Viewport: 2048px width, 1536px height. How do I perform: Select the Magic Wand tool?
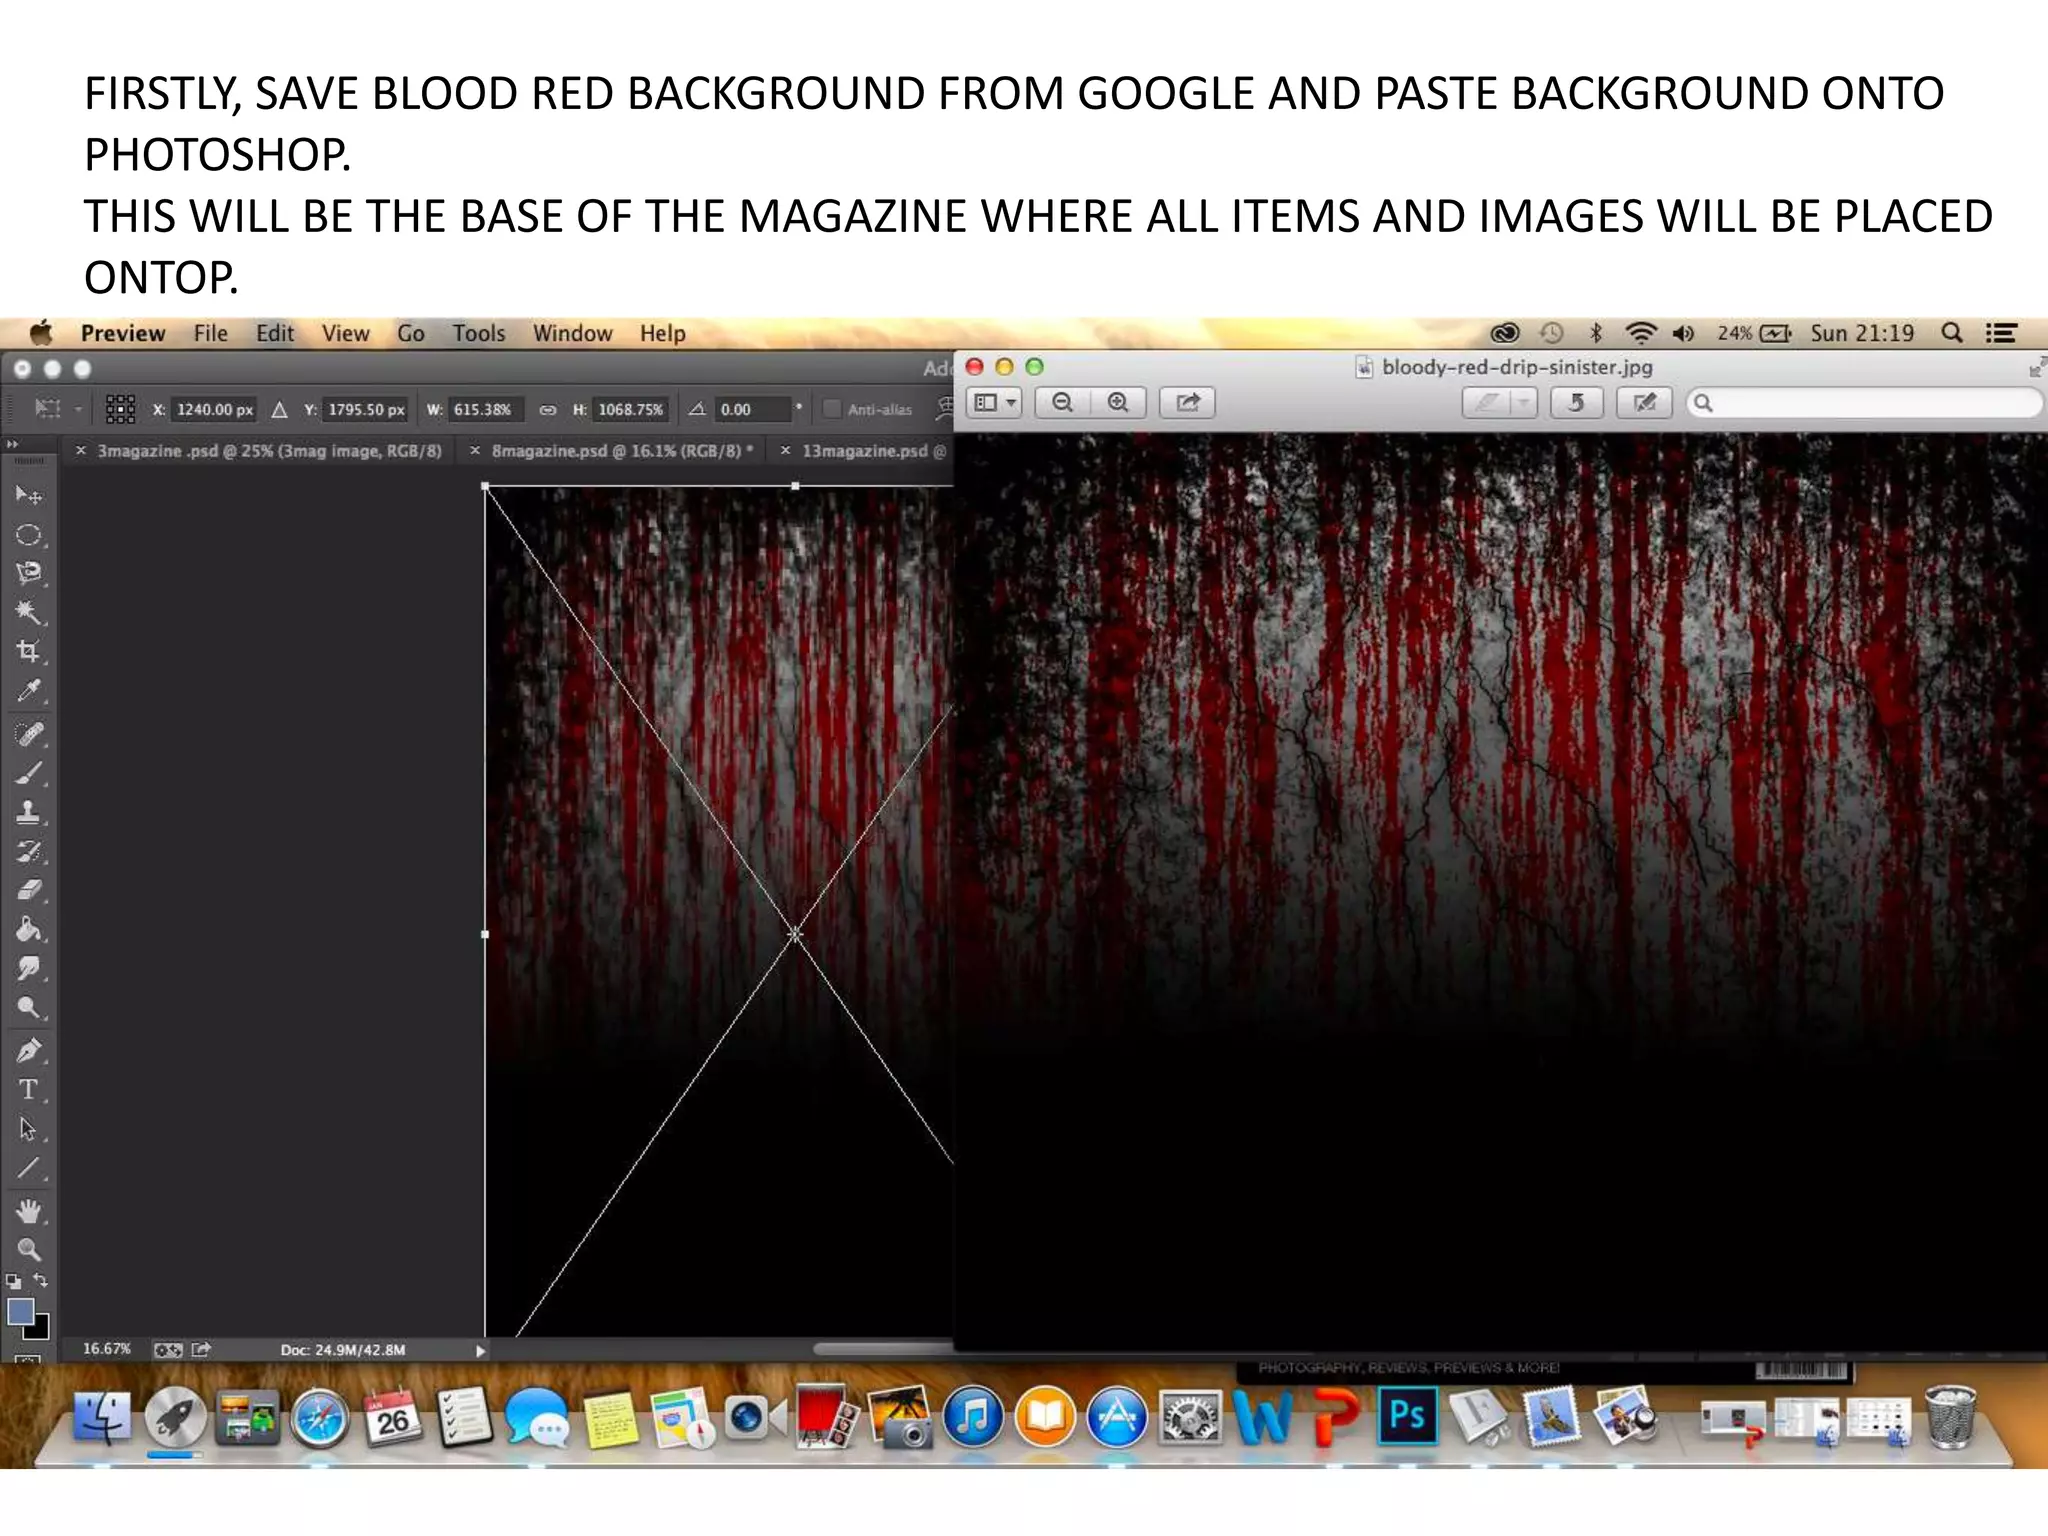click(28, 612)
